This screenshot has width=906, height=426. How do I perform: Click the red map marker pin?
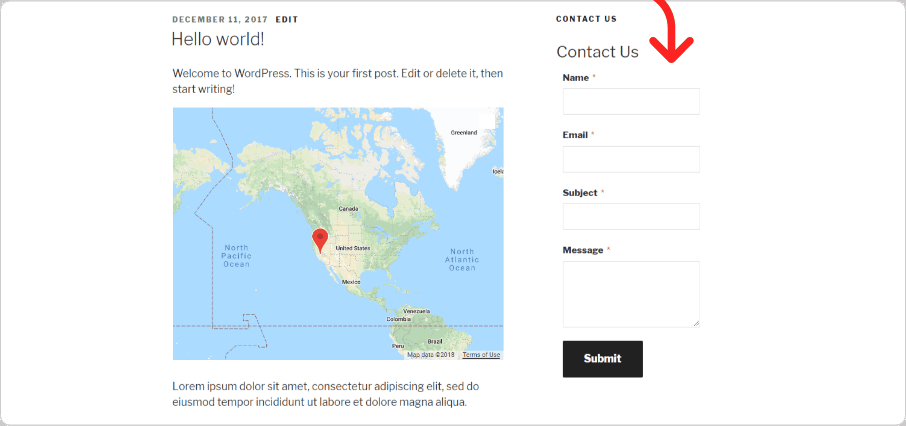(x=320, y=240)
